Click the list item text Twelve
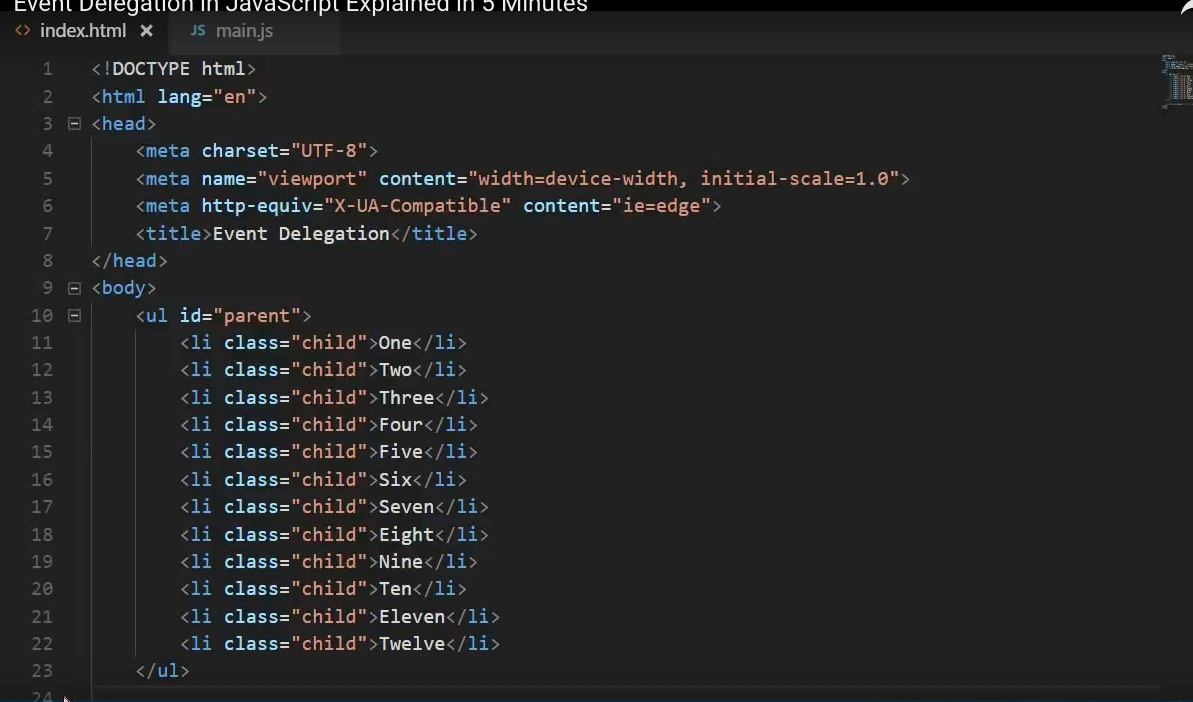This screenshot has height=702, width=1193. (412, 644)
